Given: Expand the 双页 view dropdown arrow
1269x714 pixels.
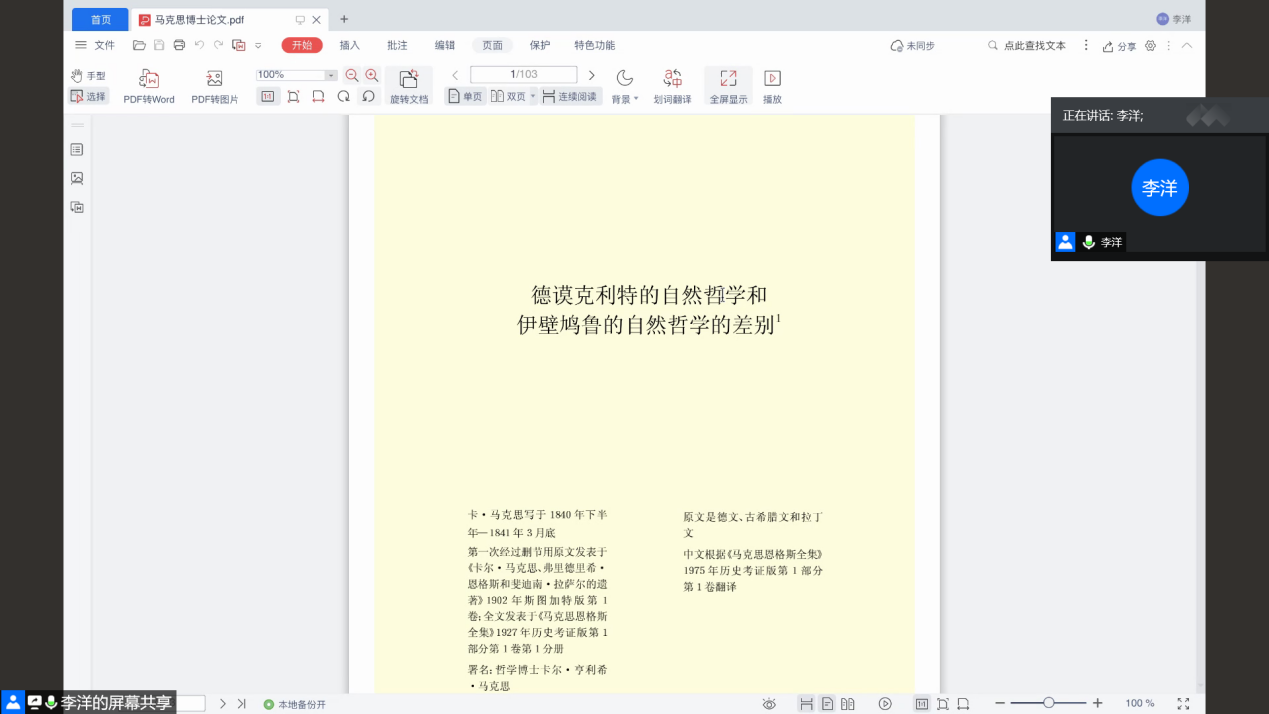Looking at the screenshot, I should (x=533, y=96).
